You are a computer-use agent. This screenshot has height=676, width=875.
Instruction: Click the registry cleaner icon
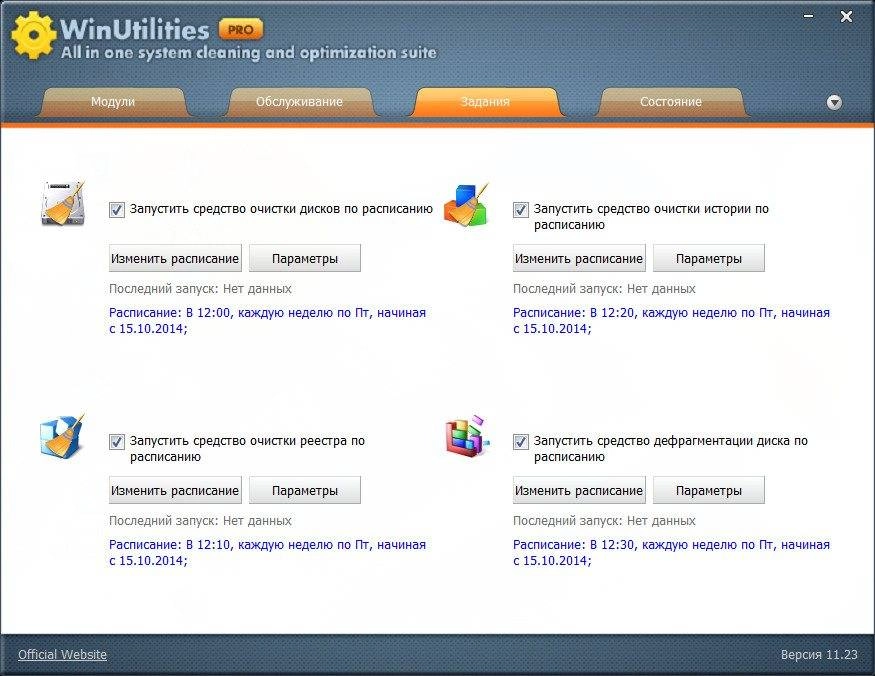tap(62, 436)
